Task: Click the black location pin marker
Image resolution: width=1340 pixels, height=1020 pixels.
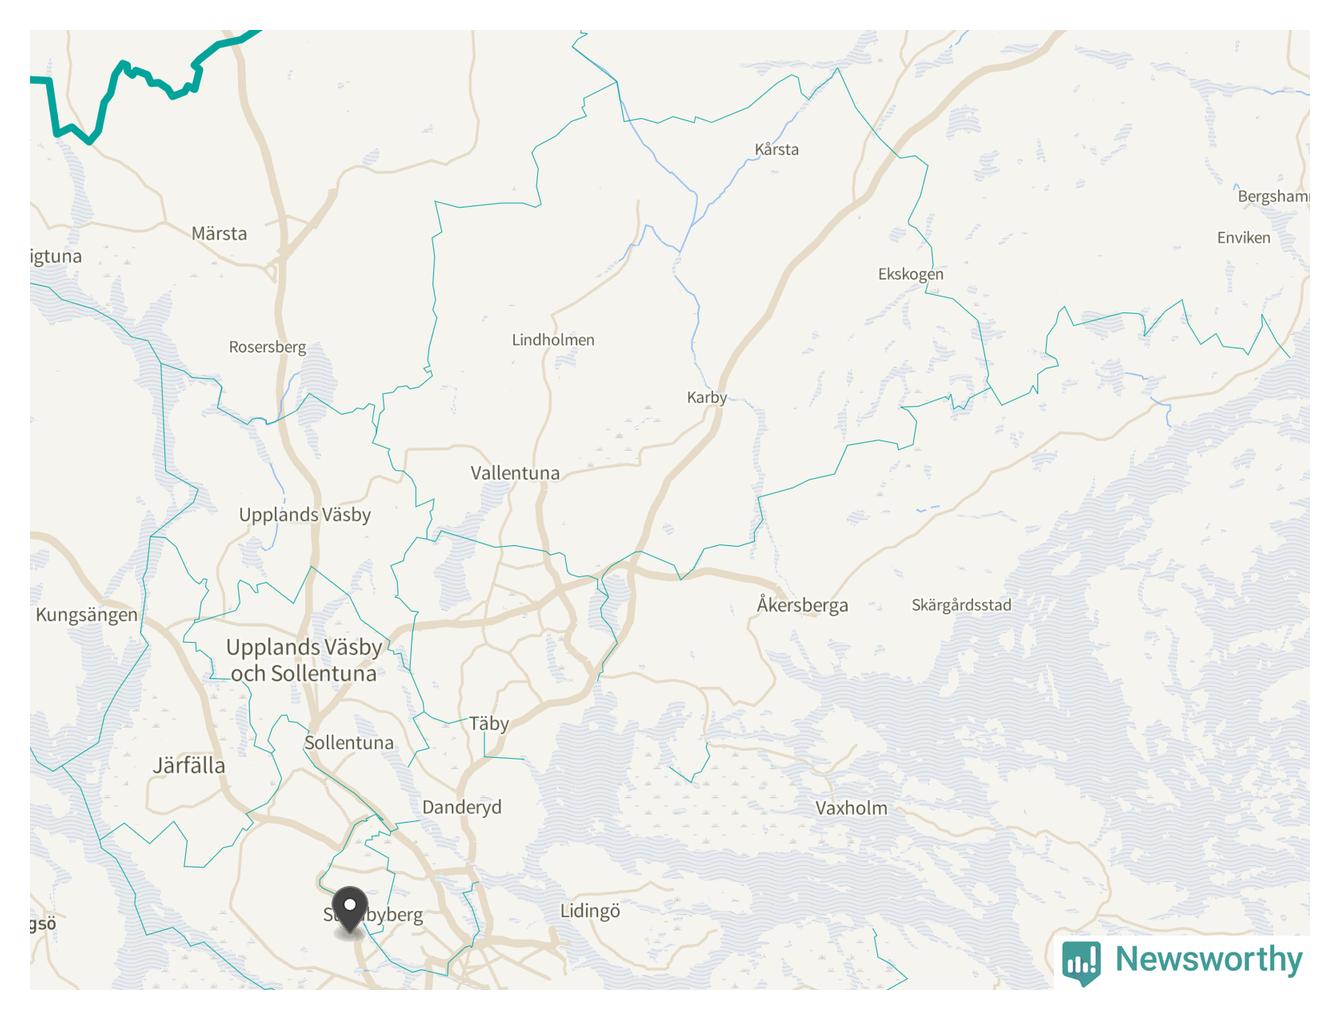Action: pos(350,910)
